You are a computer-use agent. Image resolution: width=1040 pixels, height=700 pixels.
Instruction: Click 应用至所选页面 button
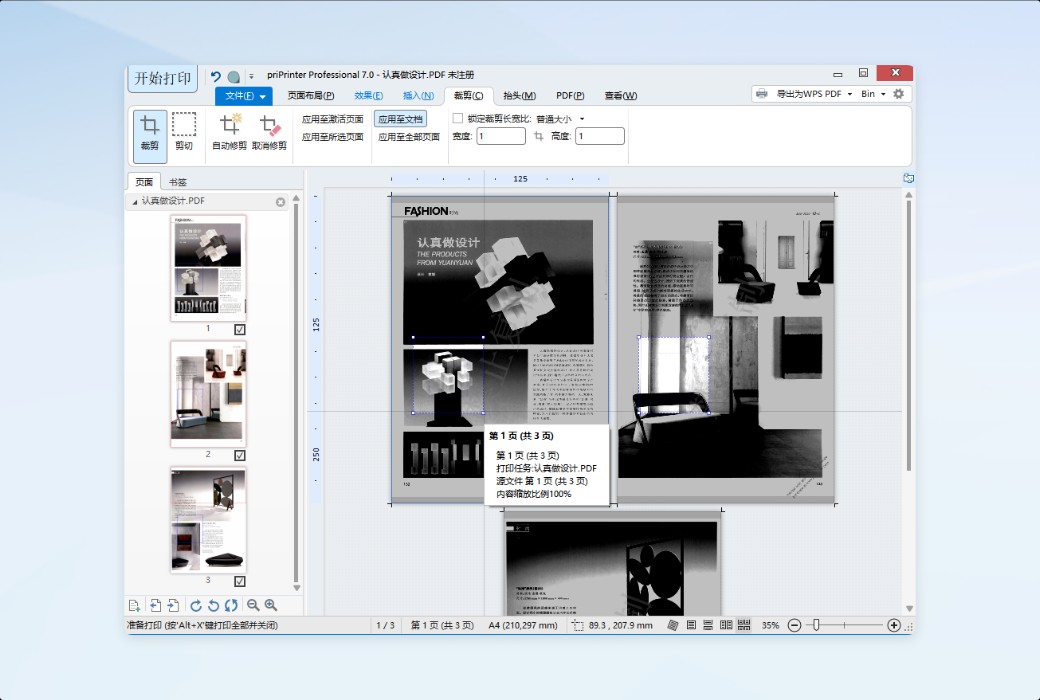tap(332, 137)
